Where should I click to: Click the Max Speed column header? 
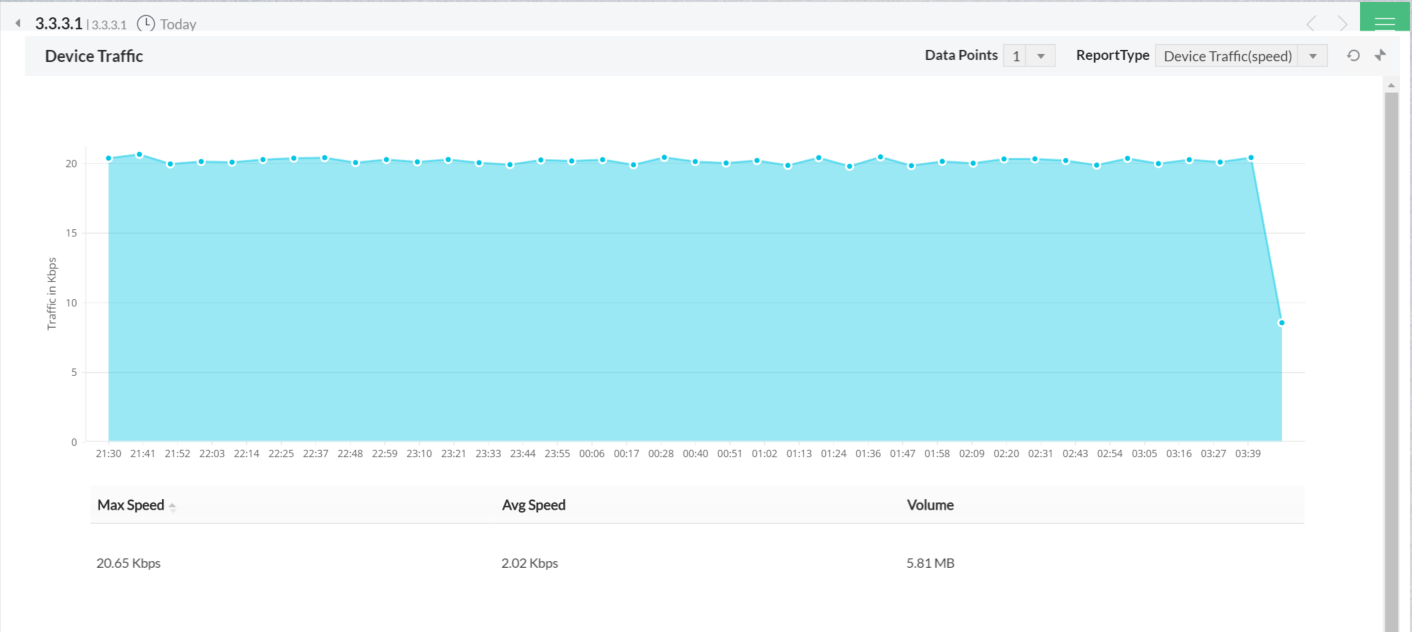[x=130, y=505]
